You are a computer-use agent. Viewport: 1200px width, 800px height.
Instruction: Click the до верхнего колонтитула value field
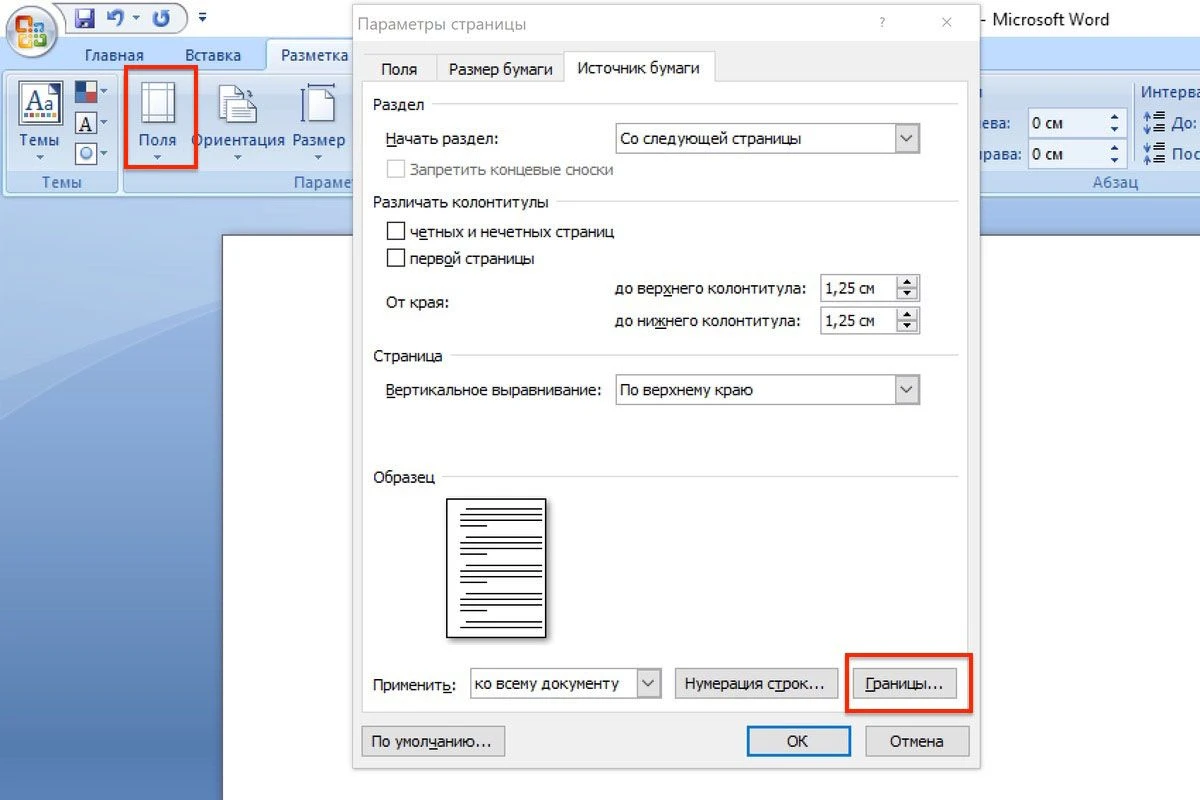(x=857, y=289)
